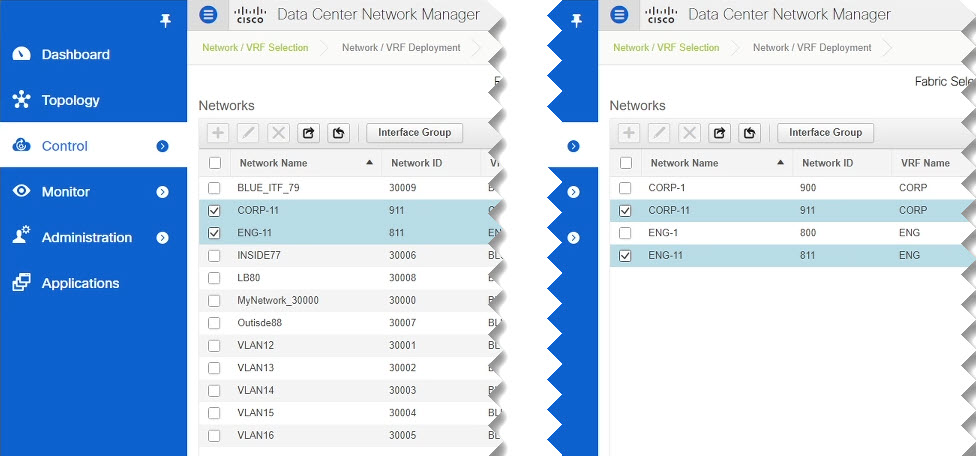Click Network ID column header above 30009
Image resolution: width=976 pixels, height=456 pixels.
(x=416, y=163)
